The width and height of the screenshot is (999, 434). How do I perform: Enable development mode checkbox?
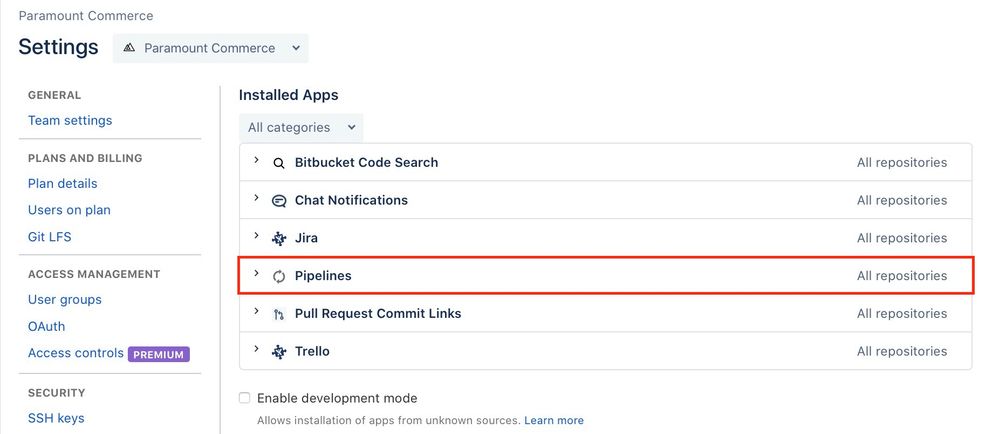(x=245, y=398)
